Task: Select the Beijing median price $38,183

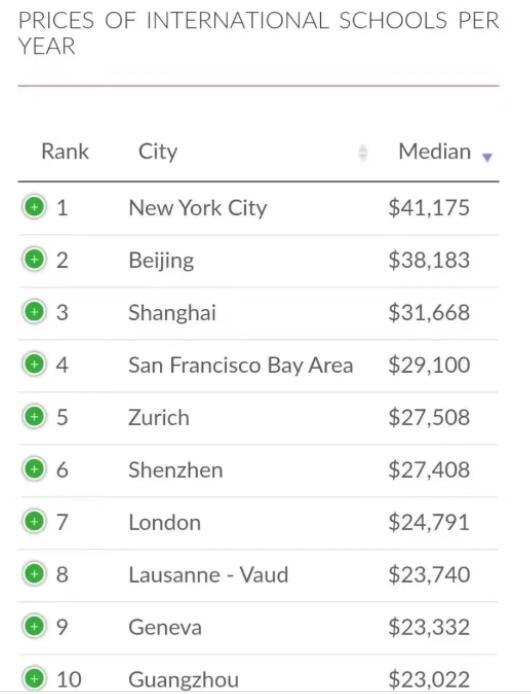Action: click(429, 260)
